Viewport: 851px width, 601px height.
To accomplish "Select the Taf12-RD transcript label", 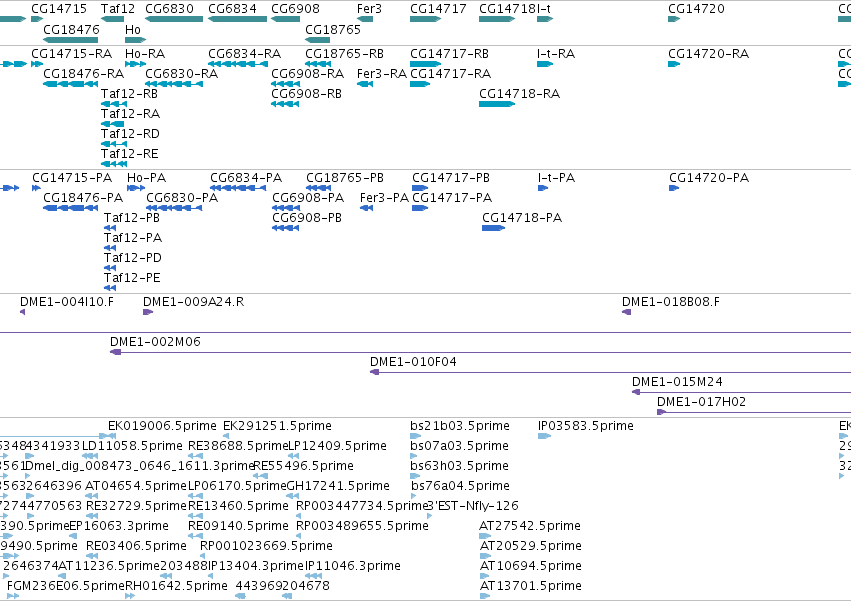I will pyautogui.click(x=130, y=134).
